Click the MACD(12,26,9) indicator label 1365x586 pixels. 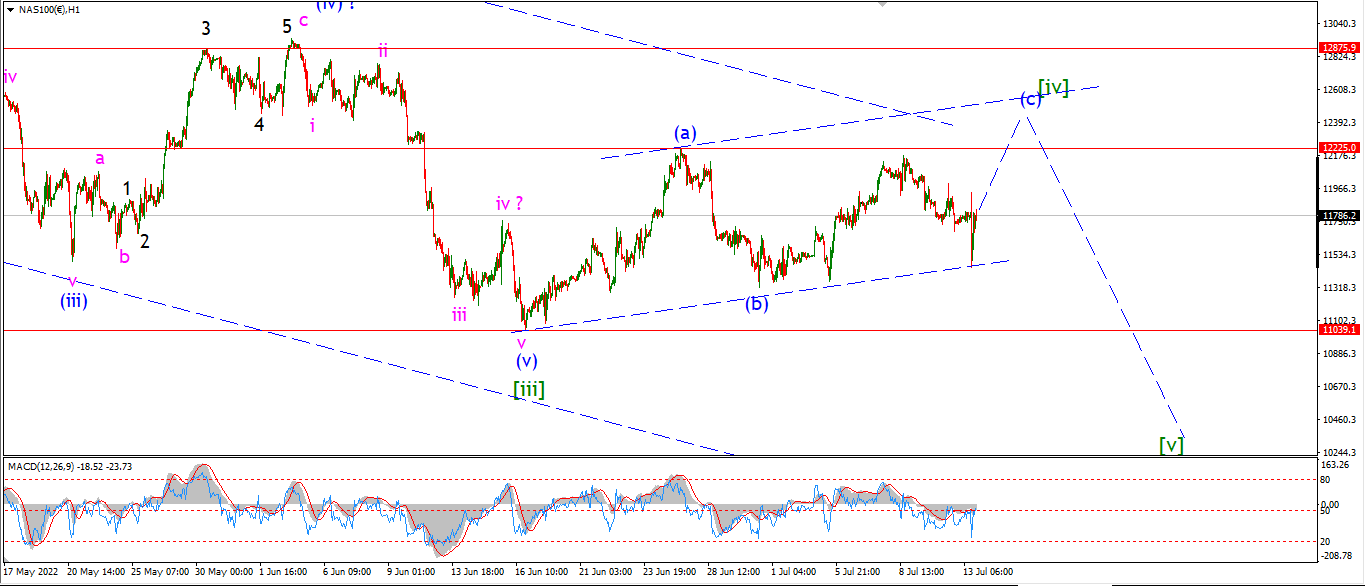(x=40, y=466)
